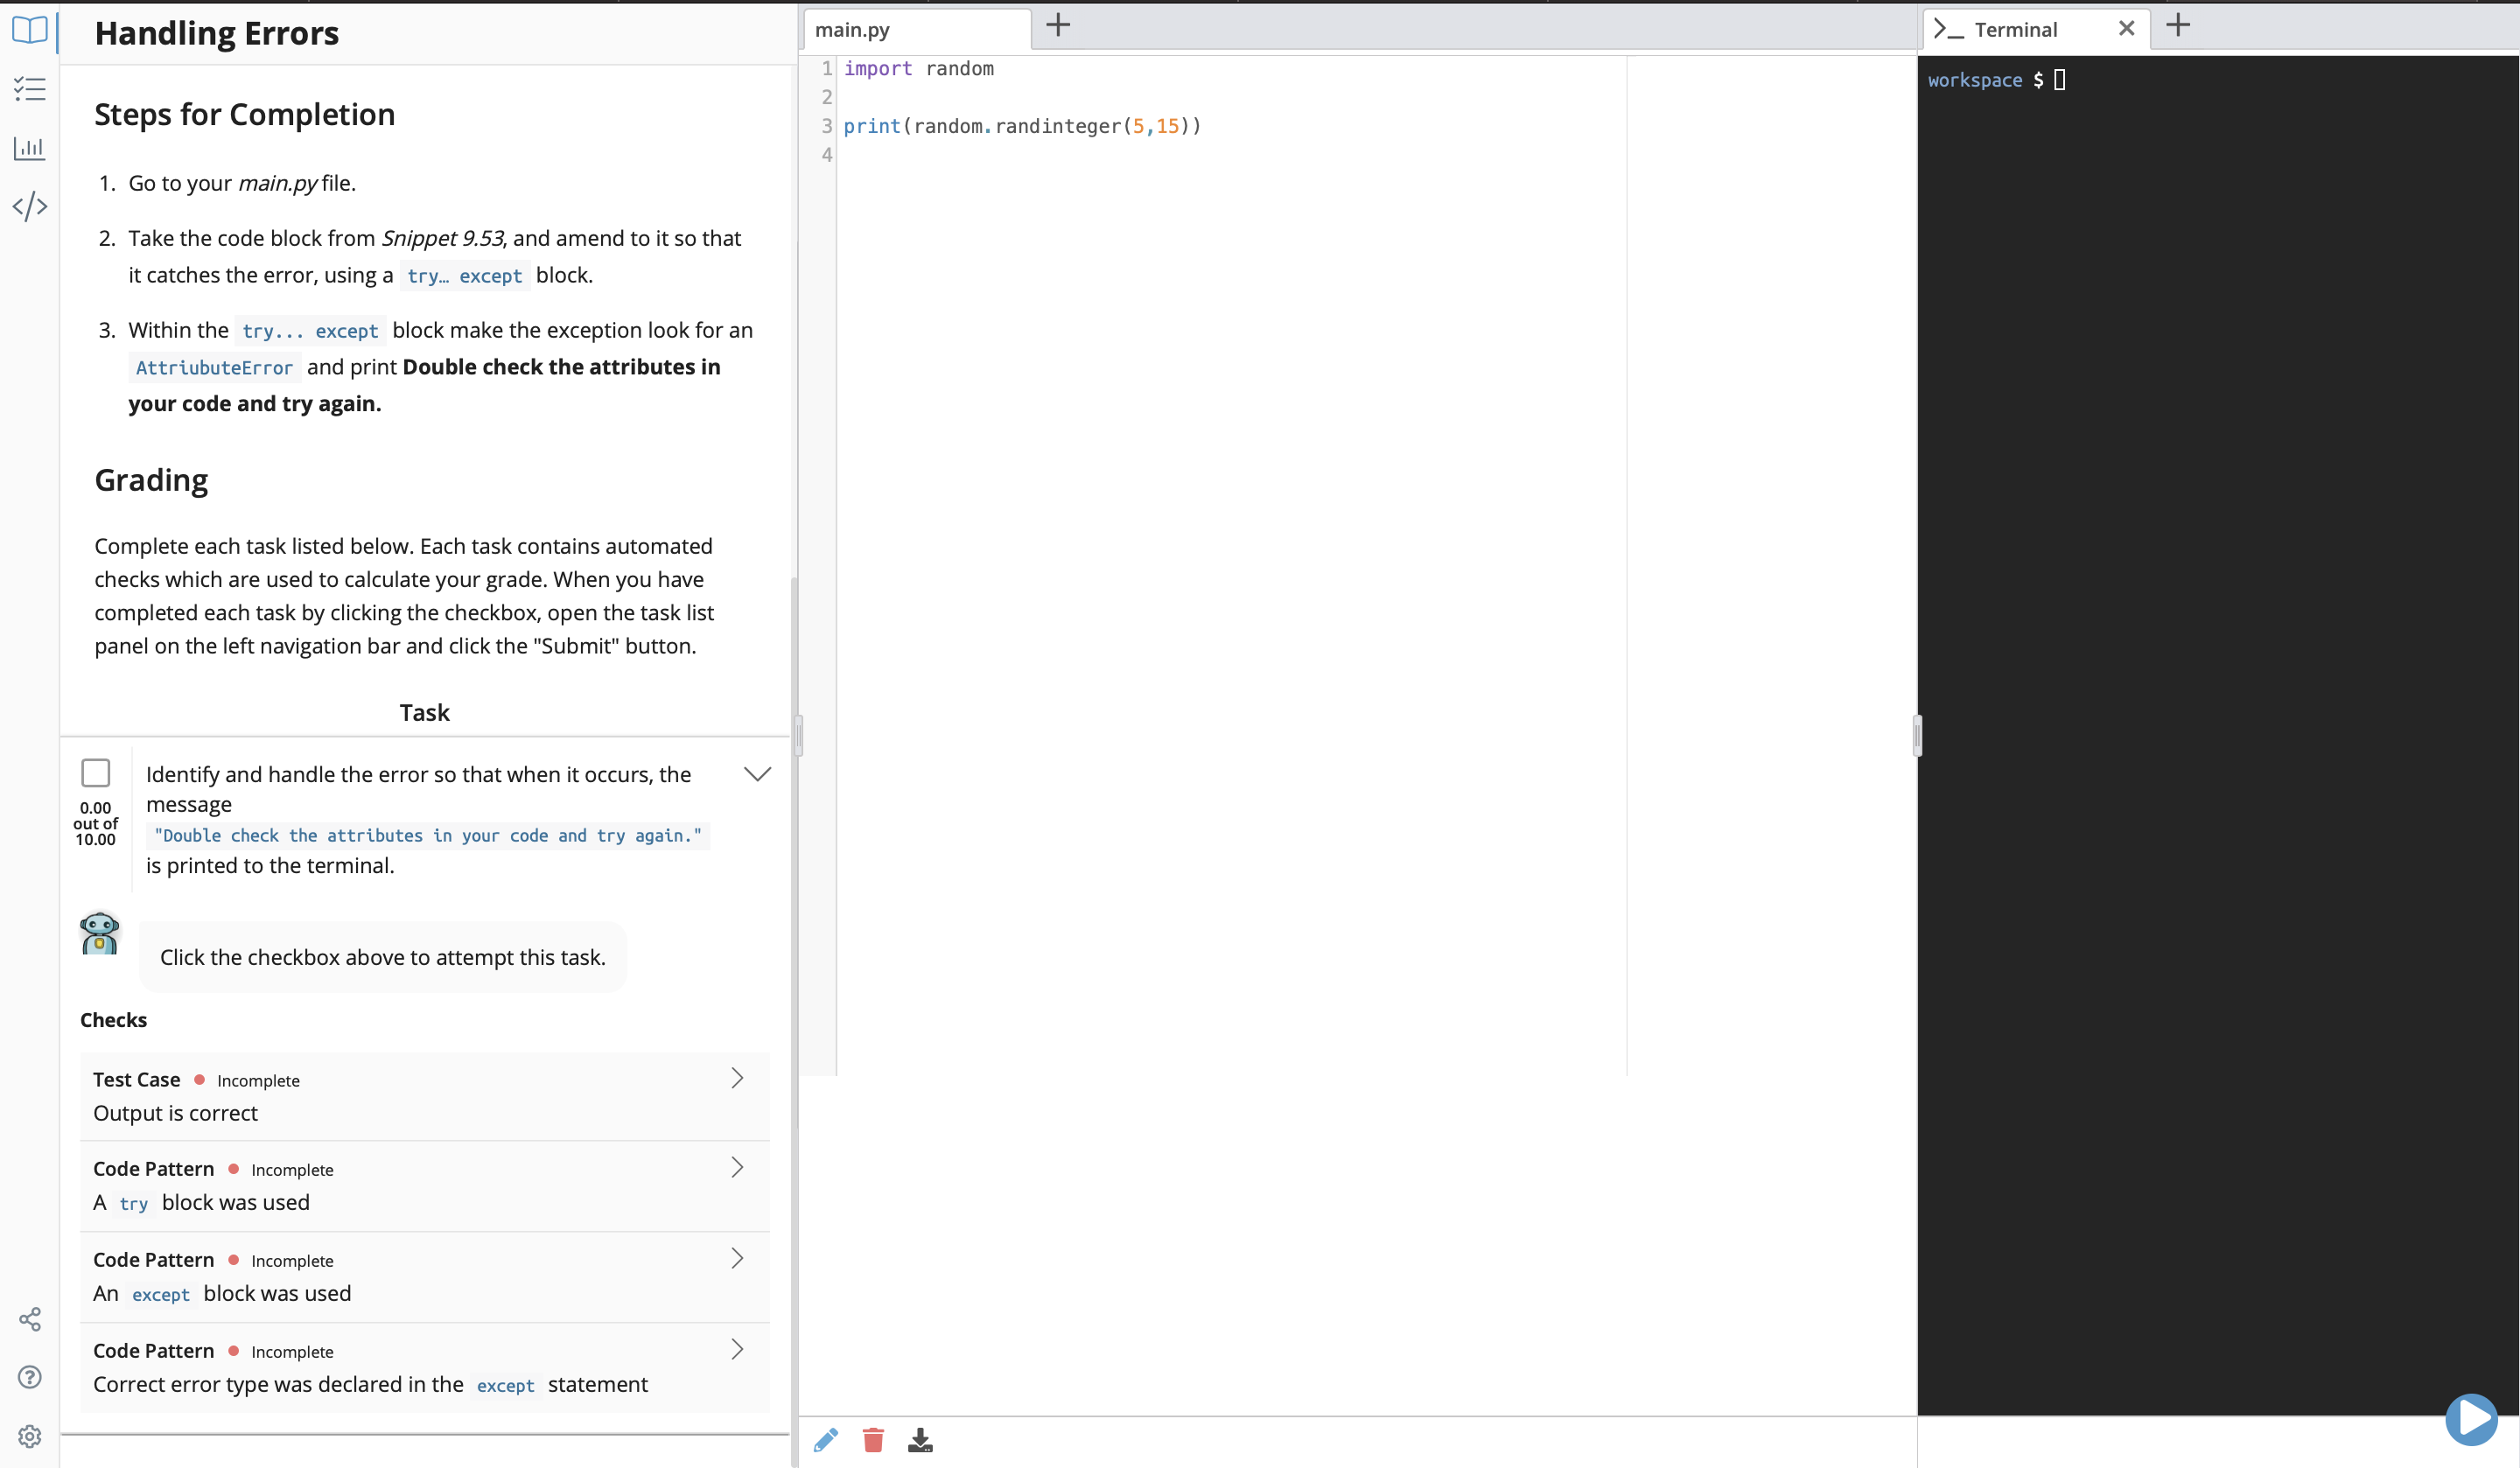Check the task completion checkbox
This screenshot has height=1468, width=2520.
coord(96,773)
